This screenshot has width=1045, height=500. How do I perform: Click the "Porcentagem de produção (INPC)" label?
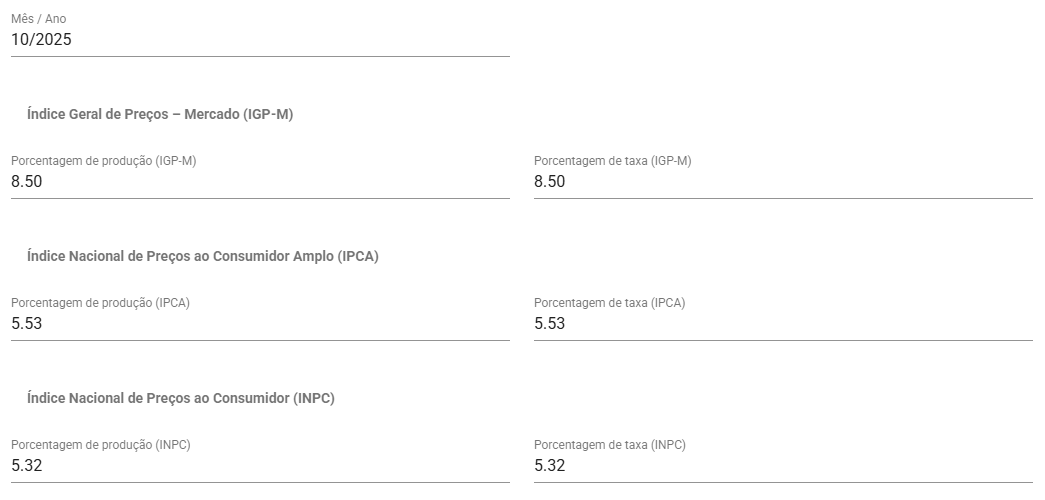coord(100,445)
